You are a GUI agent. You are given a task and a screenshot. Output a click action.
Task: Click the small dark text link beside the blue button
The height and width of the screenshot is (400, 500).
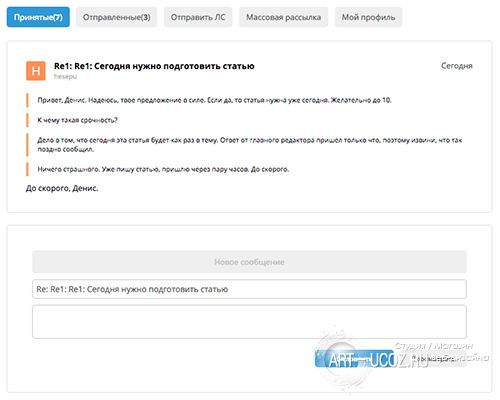pos(433,359)
